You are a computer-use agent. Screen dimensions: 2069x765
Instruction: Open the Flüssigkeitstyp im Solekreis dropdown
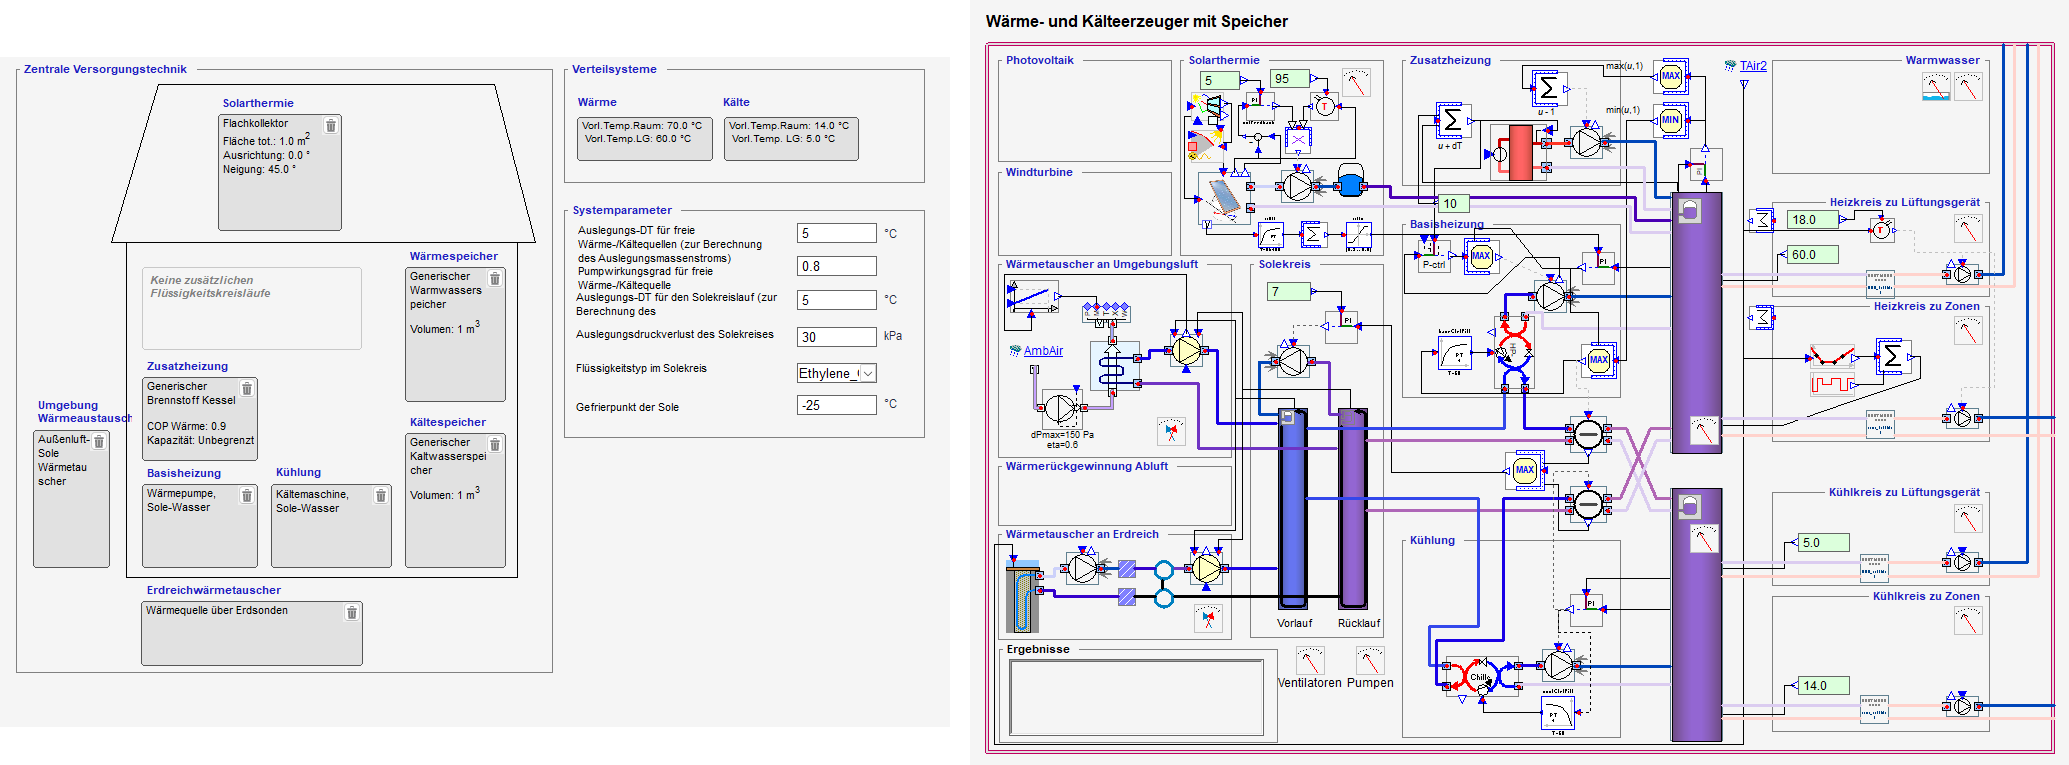coord(836,373)
